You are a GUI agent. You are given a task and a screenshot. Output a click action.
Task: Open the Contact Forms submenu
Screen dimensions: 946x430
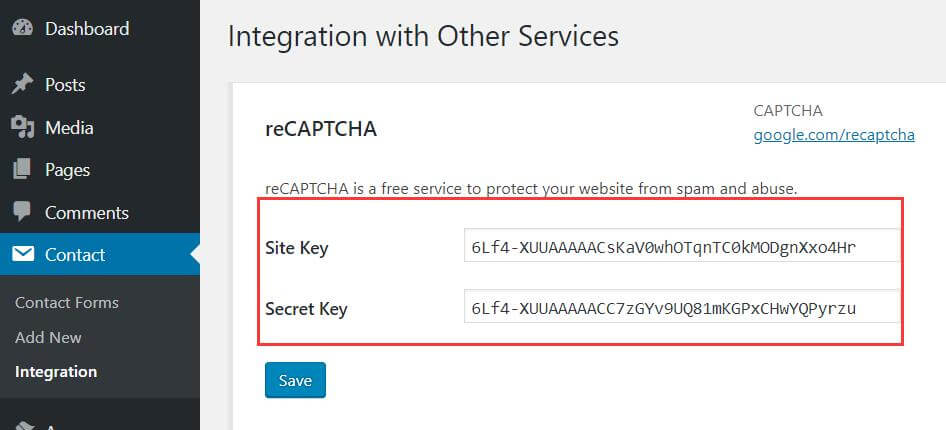[67, 302]
